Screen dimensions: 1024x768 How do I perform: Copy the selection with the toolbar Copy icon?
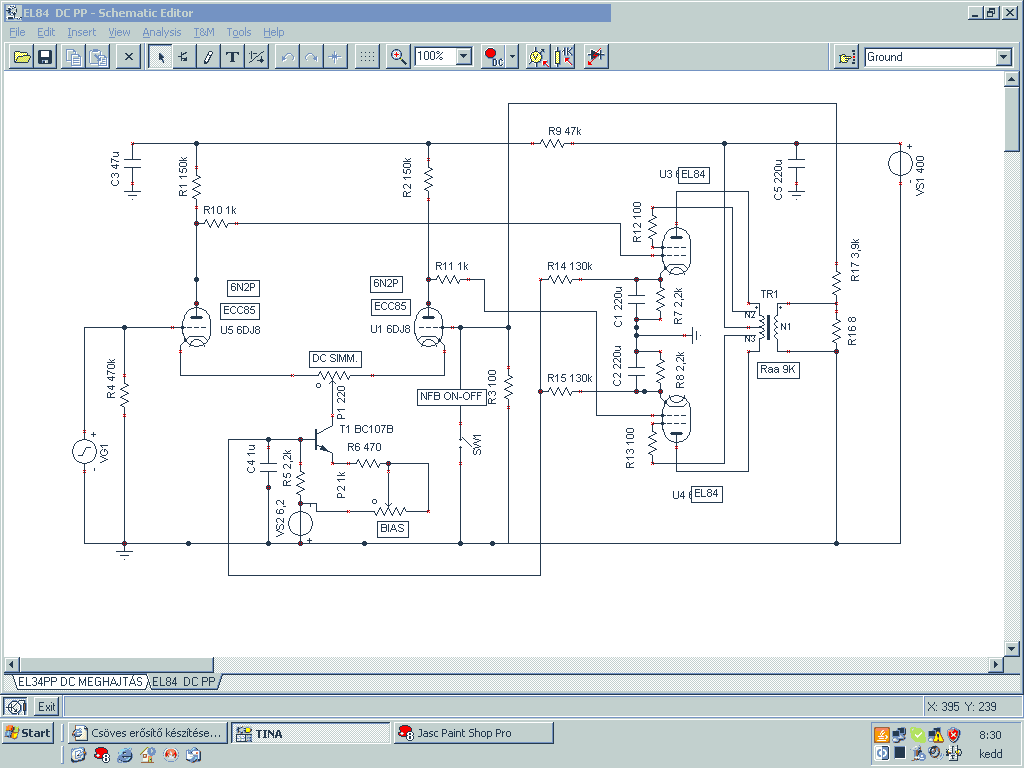click(x=74, y=57)
